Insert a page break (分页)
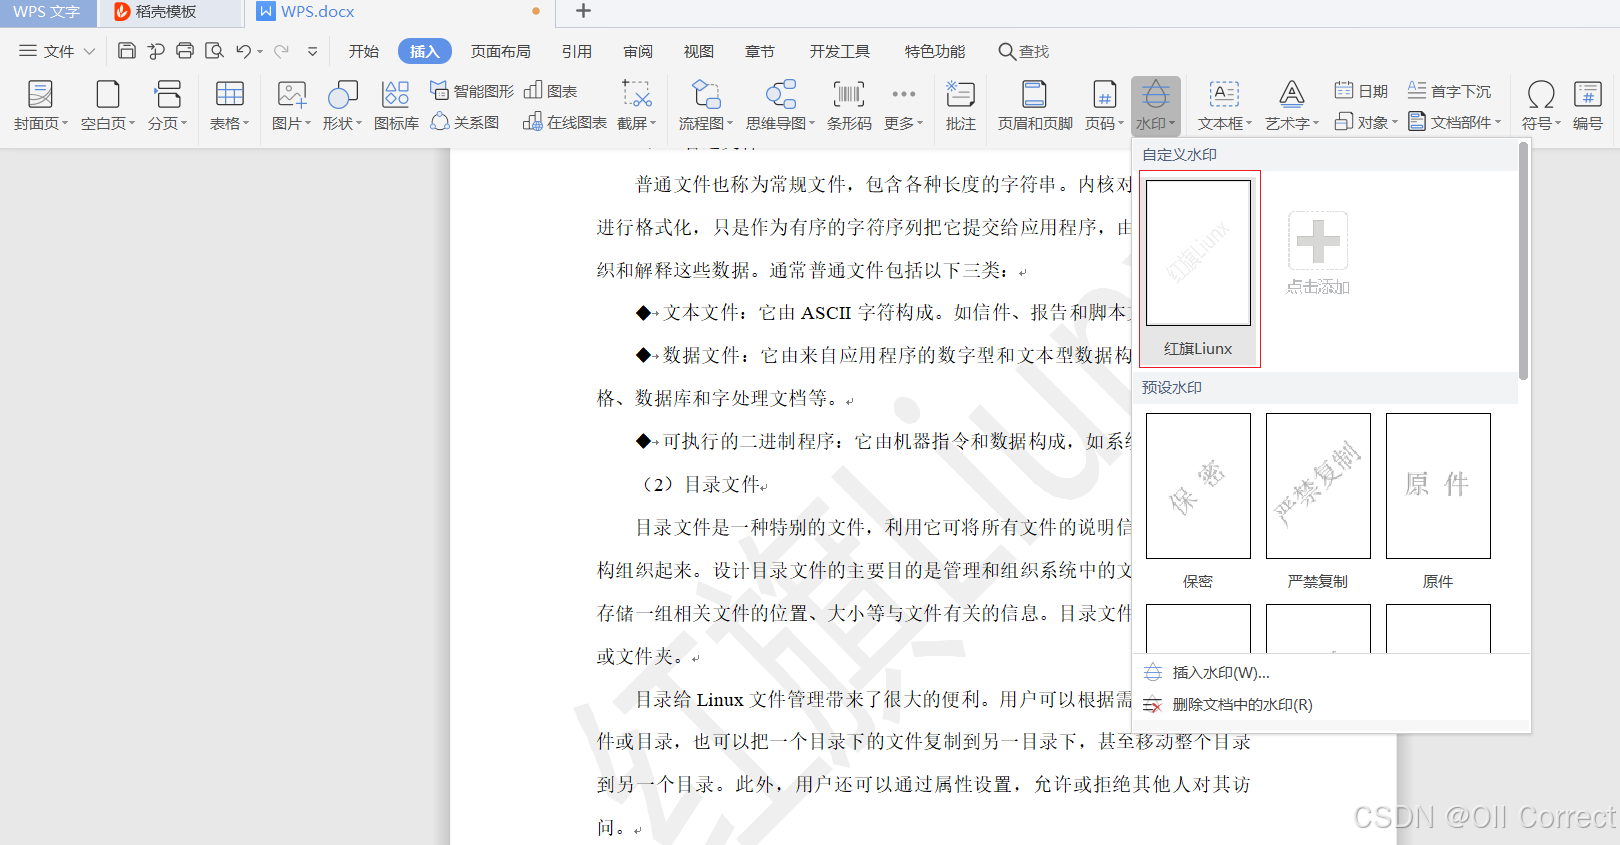1620x845 pixels. click(x=168, y=106)
